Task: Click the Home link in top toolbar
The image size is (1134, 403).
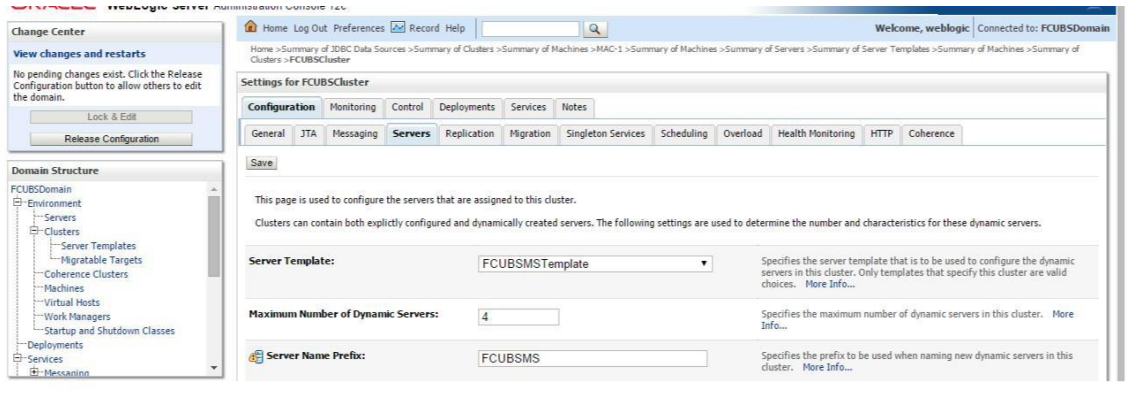Action: 275,28
